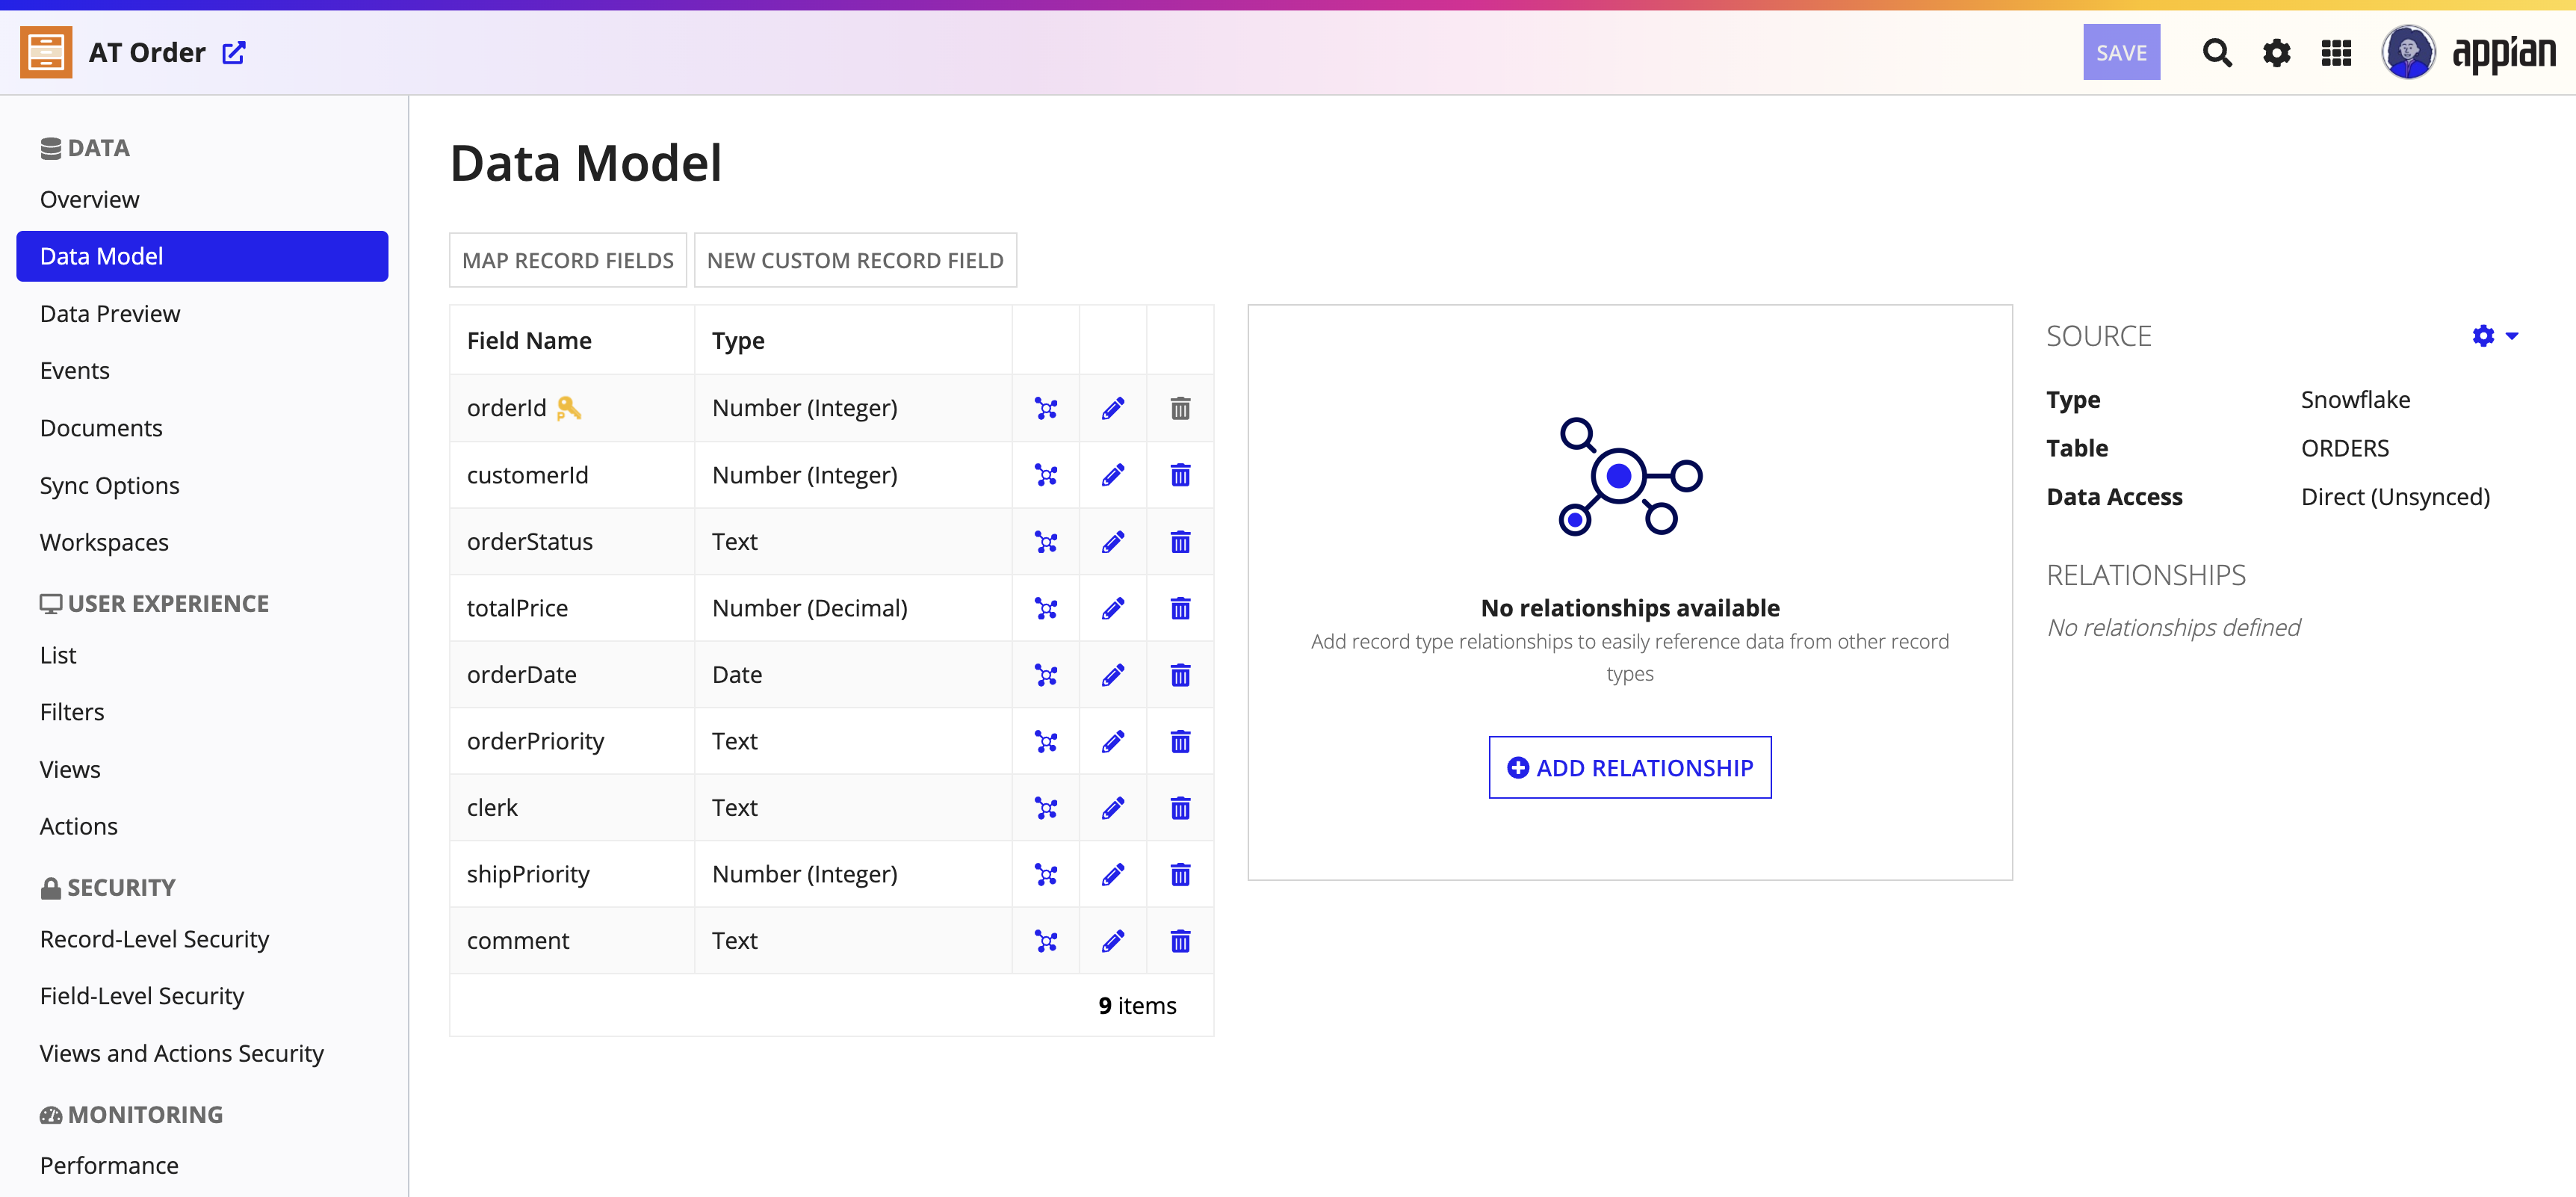Go to Field-Level Security
2576x1197 pixels.
click(x=142, y=996)
